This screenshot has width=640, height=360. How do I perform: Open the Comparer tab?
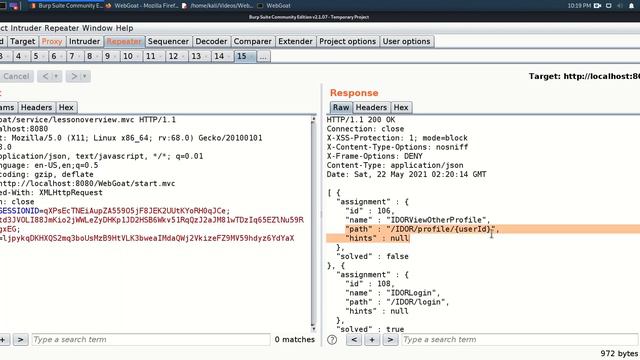point(253,41)
